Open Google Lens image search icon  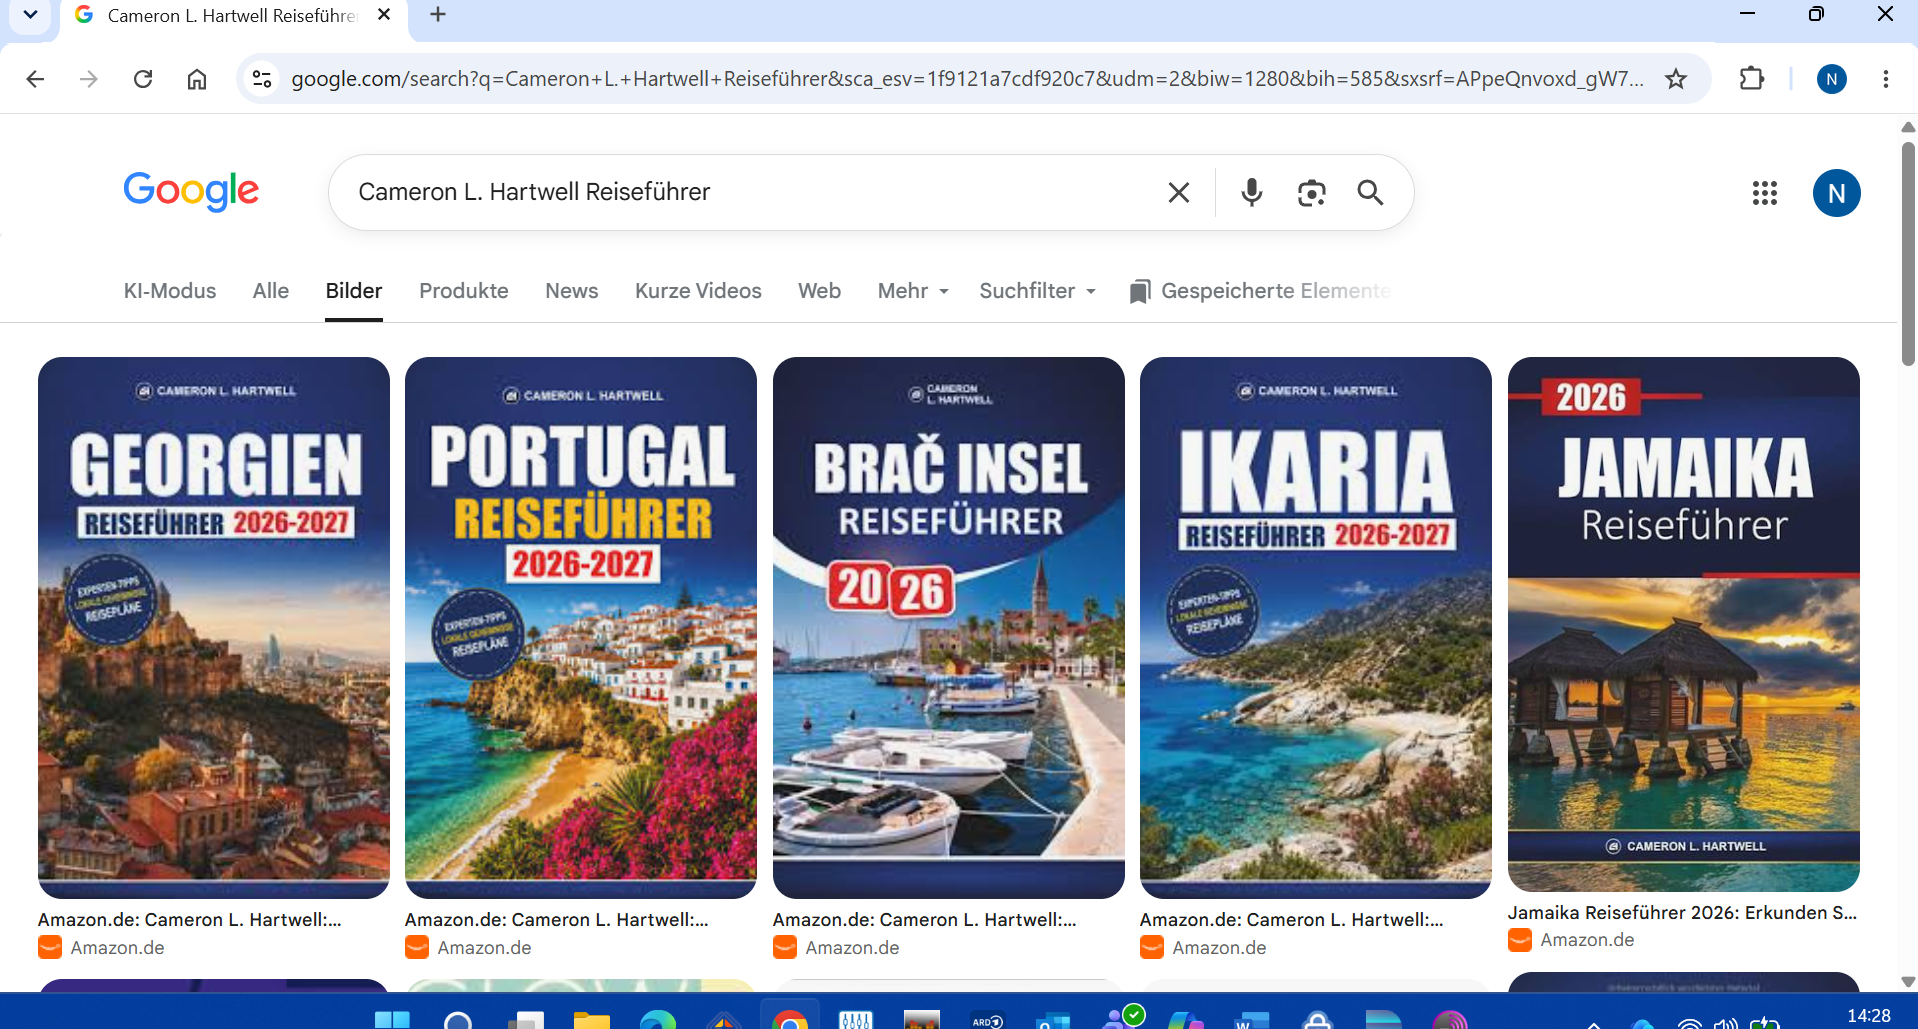point(1311,192)
